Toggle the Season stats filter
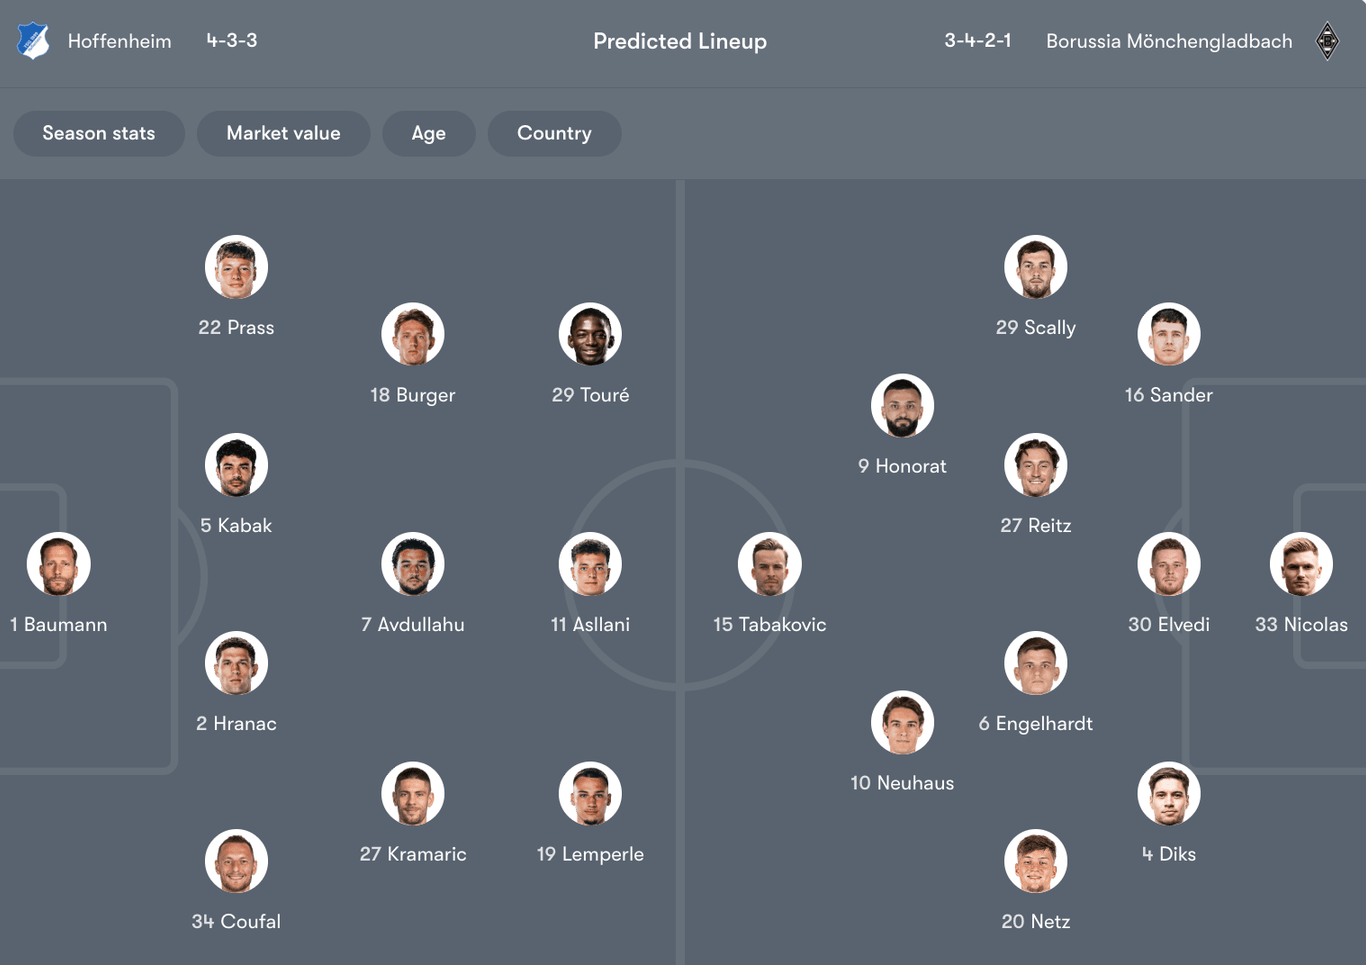This screenshot has width=1366, height=965. coord(98,133)
